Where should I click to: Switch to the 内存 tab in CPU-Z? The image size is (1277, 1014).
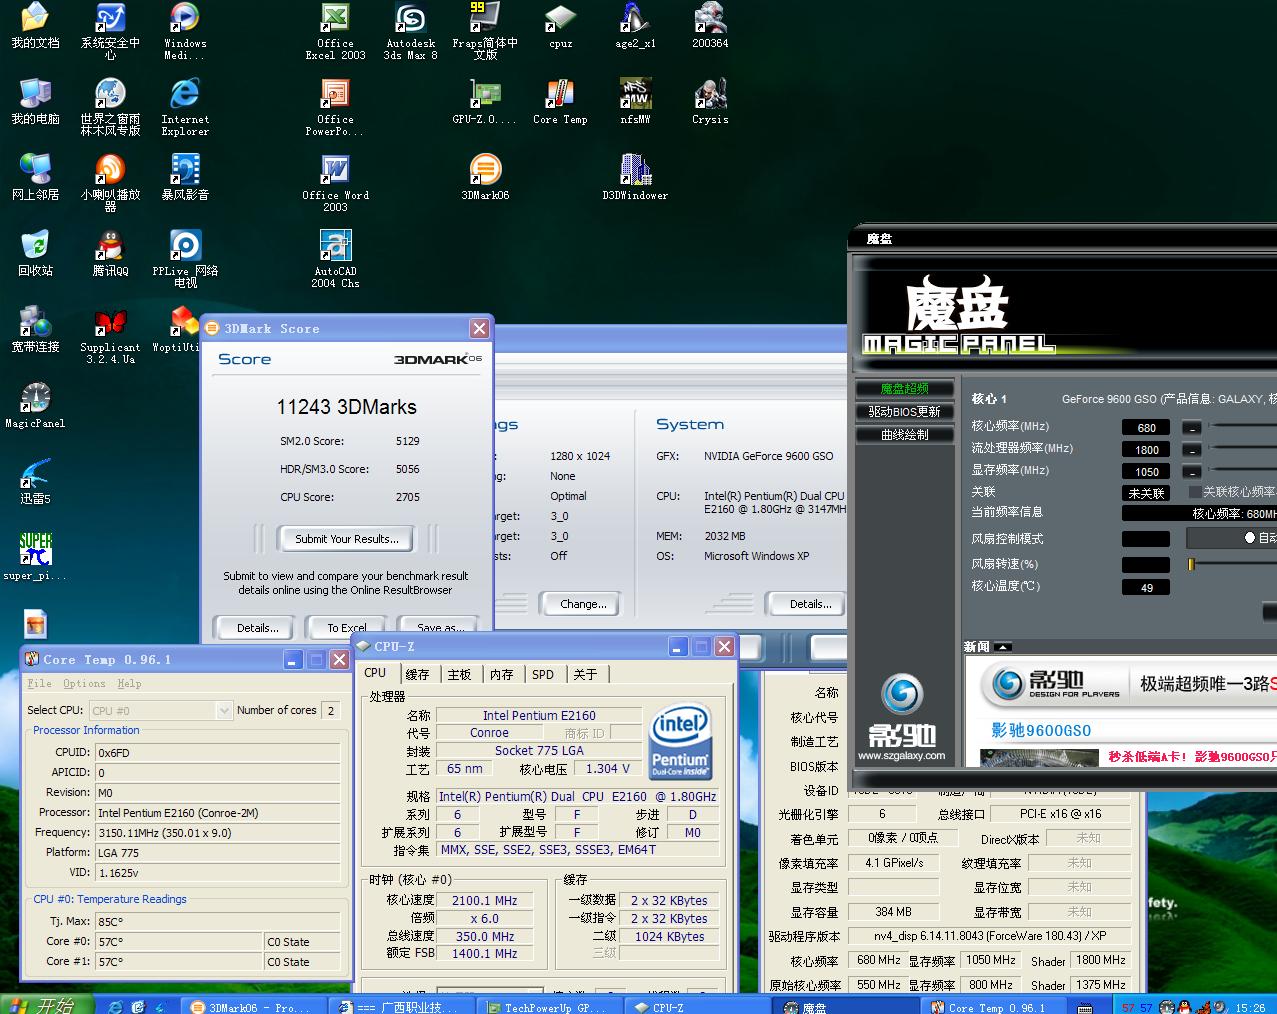pos(502,675)
